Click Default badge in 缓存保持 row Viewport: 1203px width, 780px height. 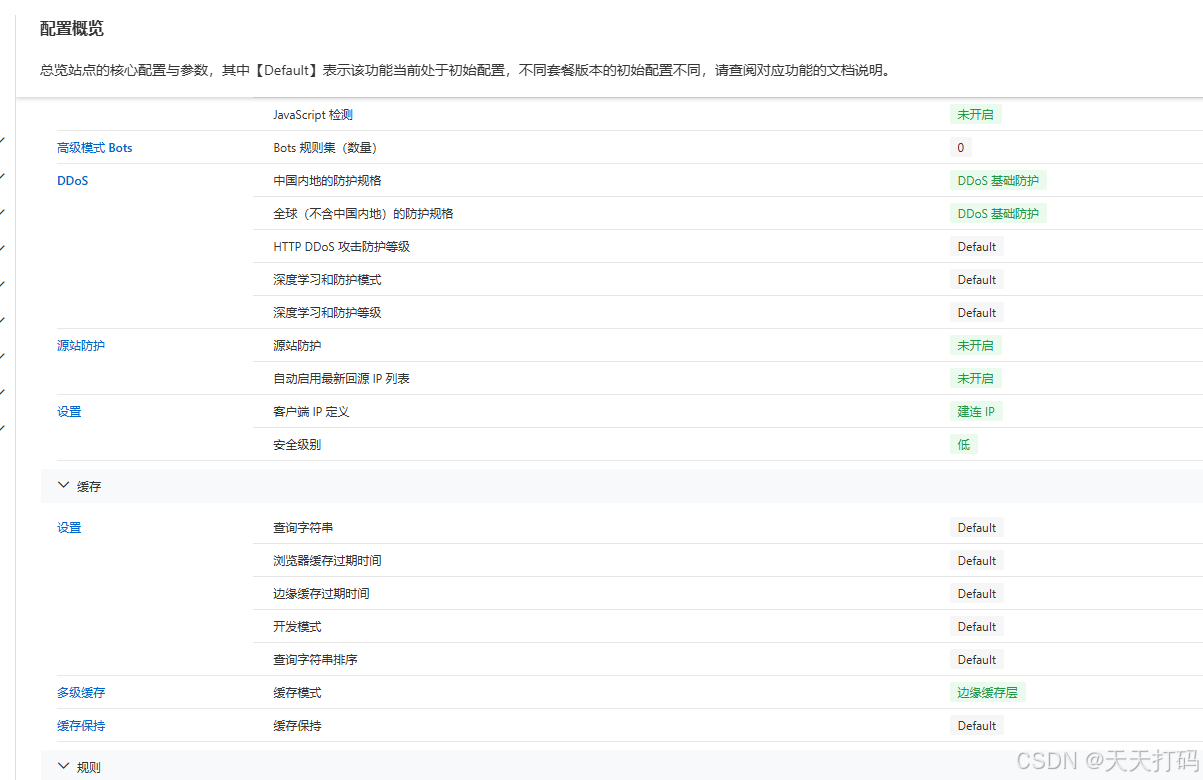pyautogui.click(x=977, y=726)
